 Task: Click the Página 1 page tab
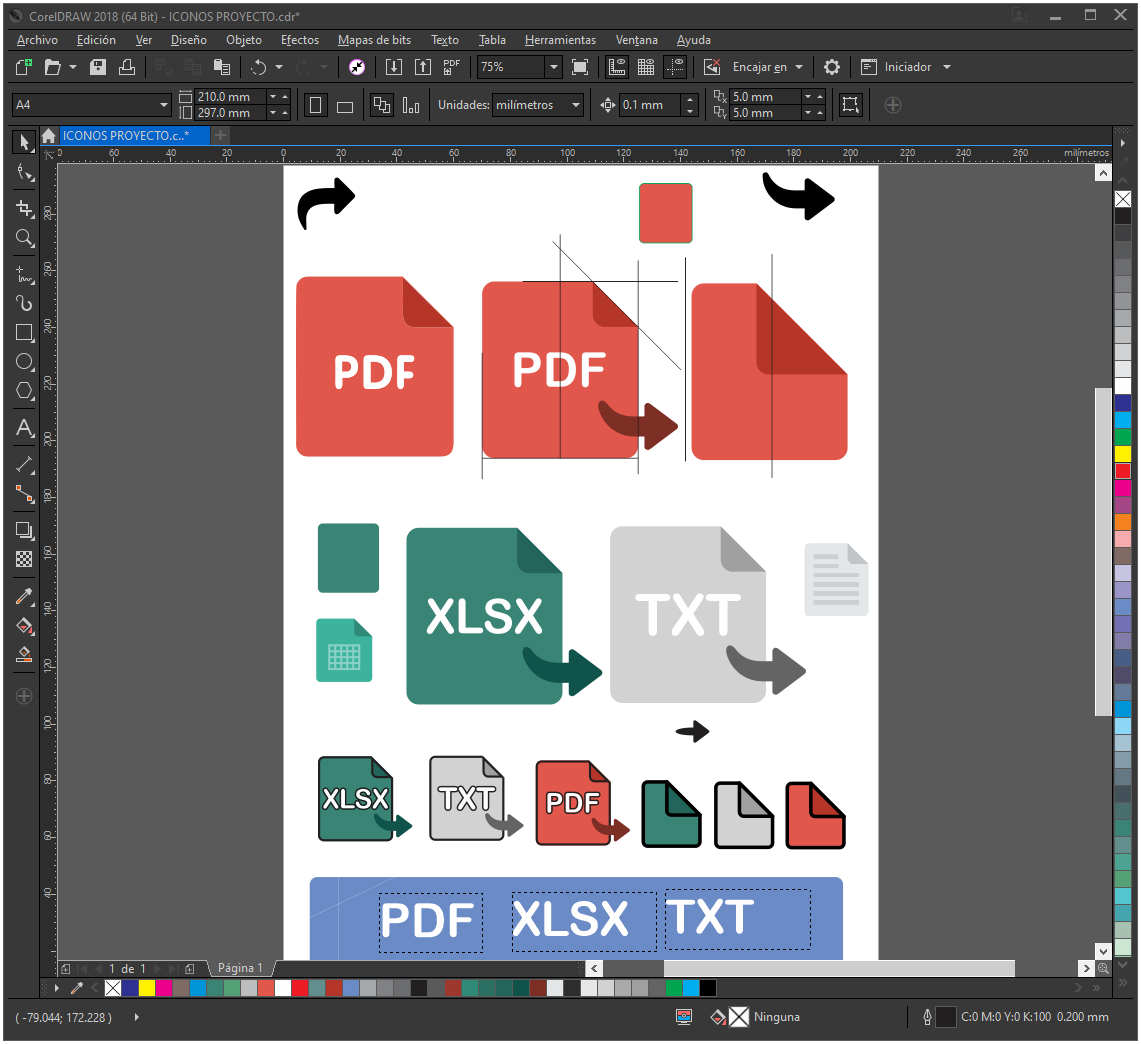239,968
